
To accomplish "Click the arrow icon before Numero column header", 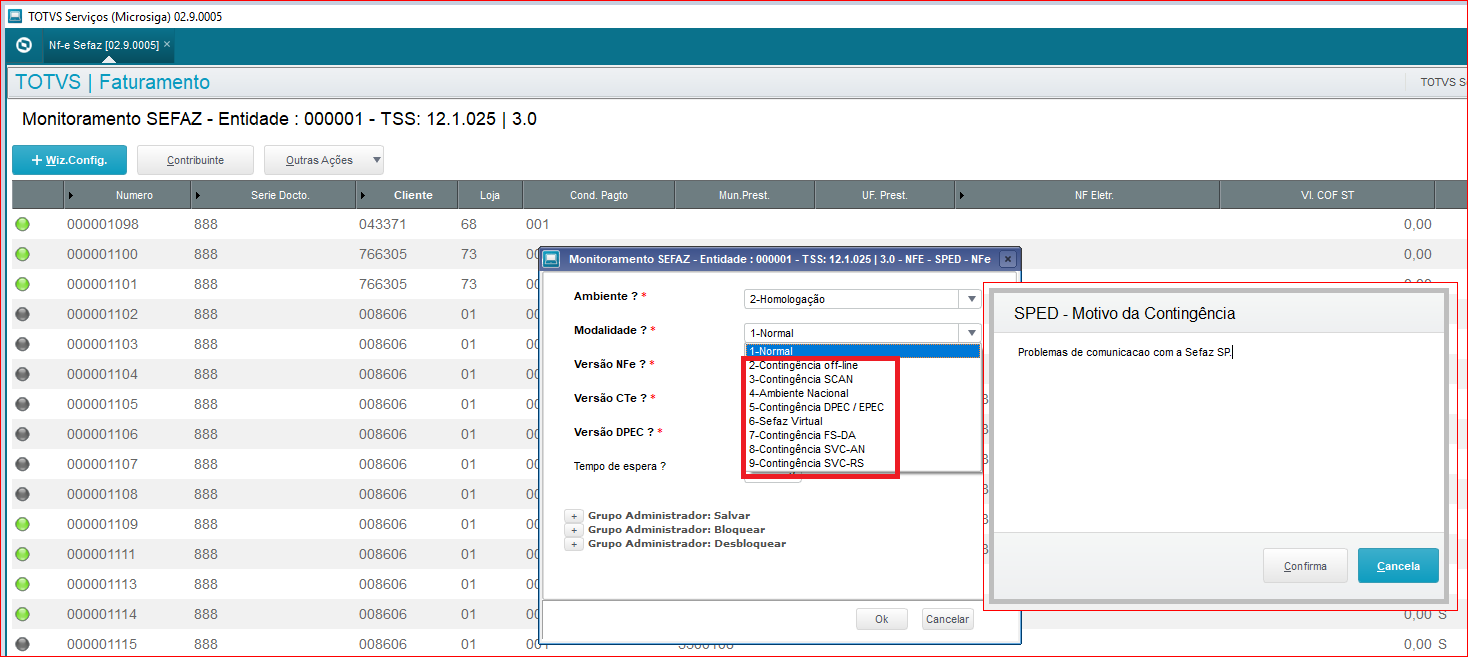I will coord(70,195).
